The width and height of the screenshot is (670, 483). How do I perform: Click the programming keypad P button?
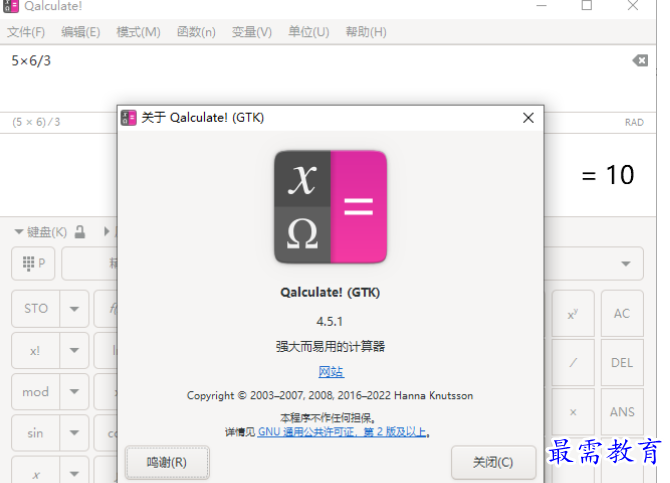(33, 263)
